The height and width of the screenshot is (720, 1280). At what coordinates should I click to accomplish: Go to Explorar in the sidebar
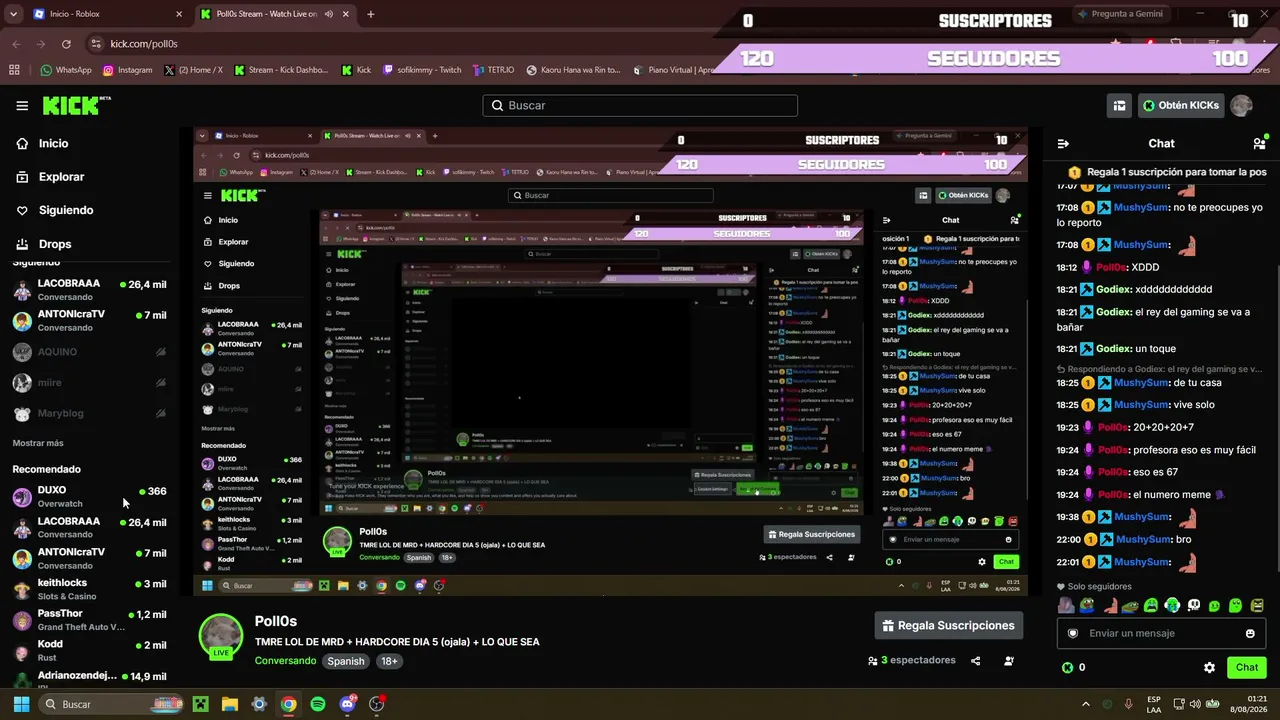[61, 176]
